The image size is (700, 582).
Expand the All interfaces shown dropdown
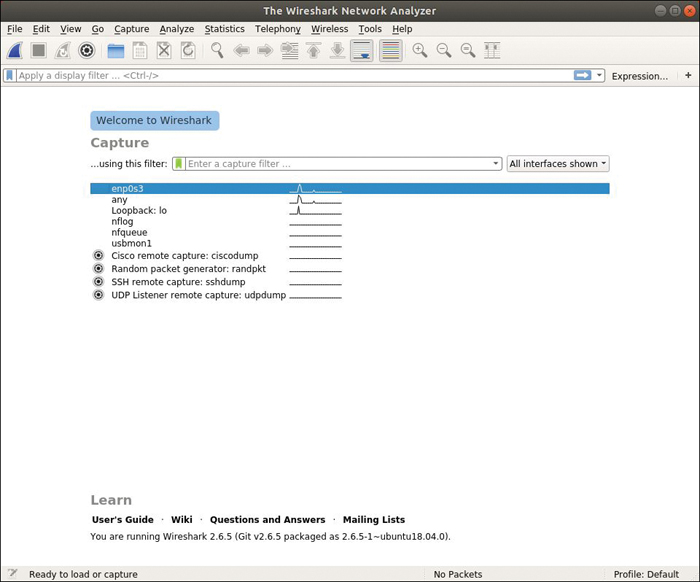[x=558, y=164]
